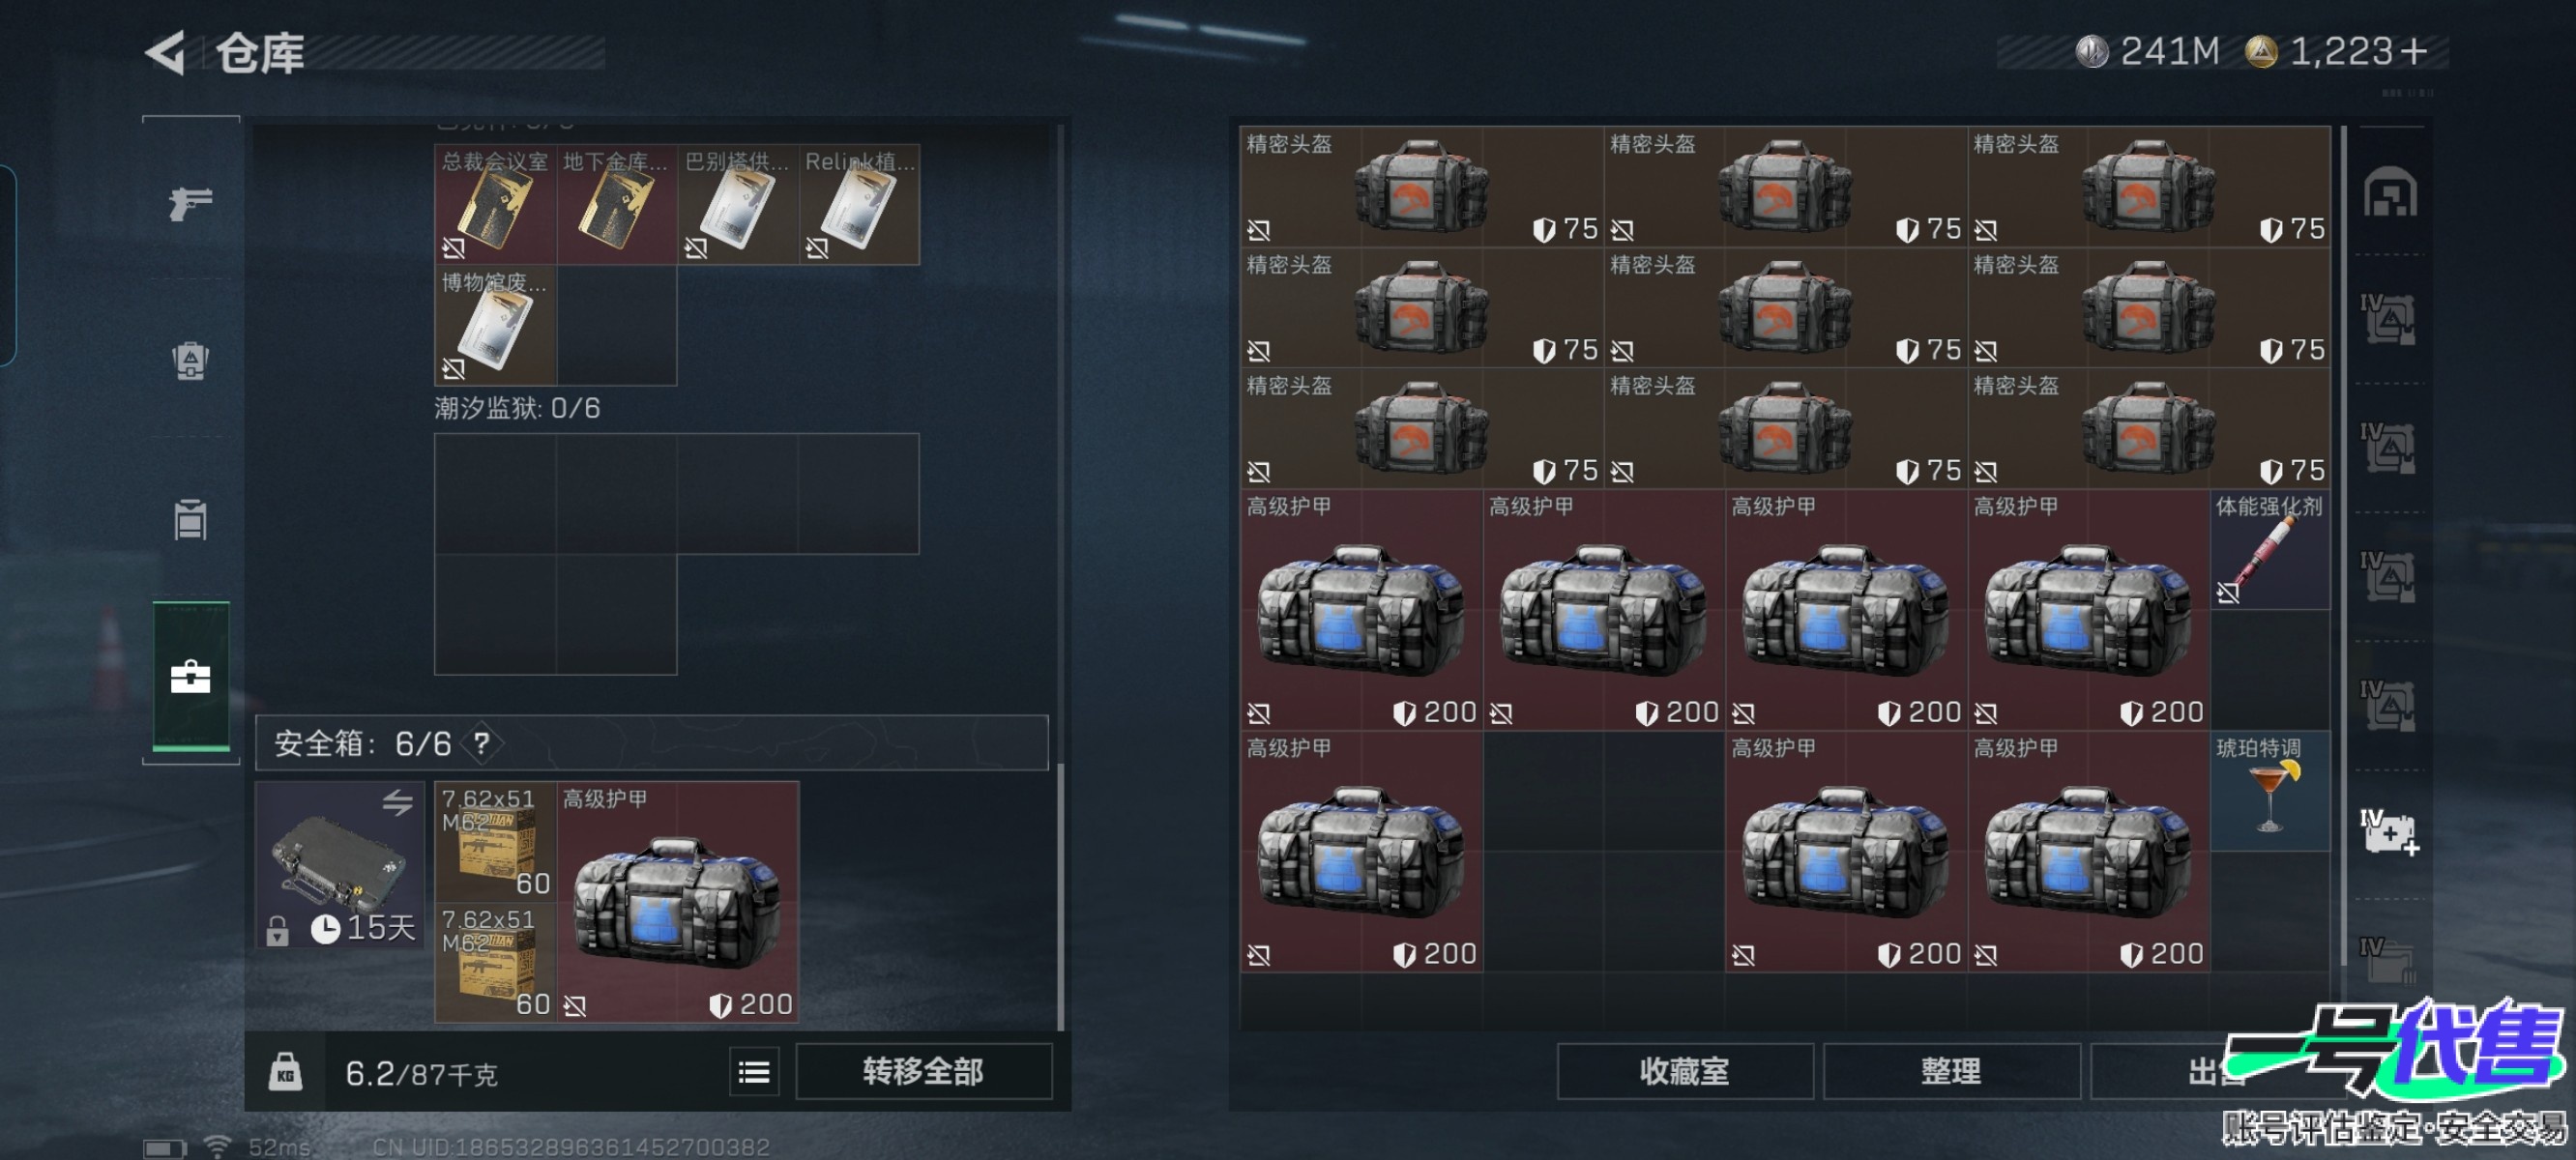
Task: Select the chest rig category sidebar icon
Action: 190,519
